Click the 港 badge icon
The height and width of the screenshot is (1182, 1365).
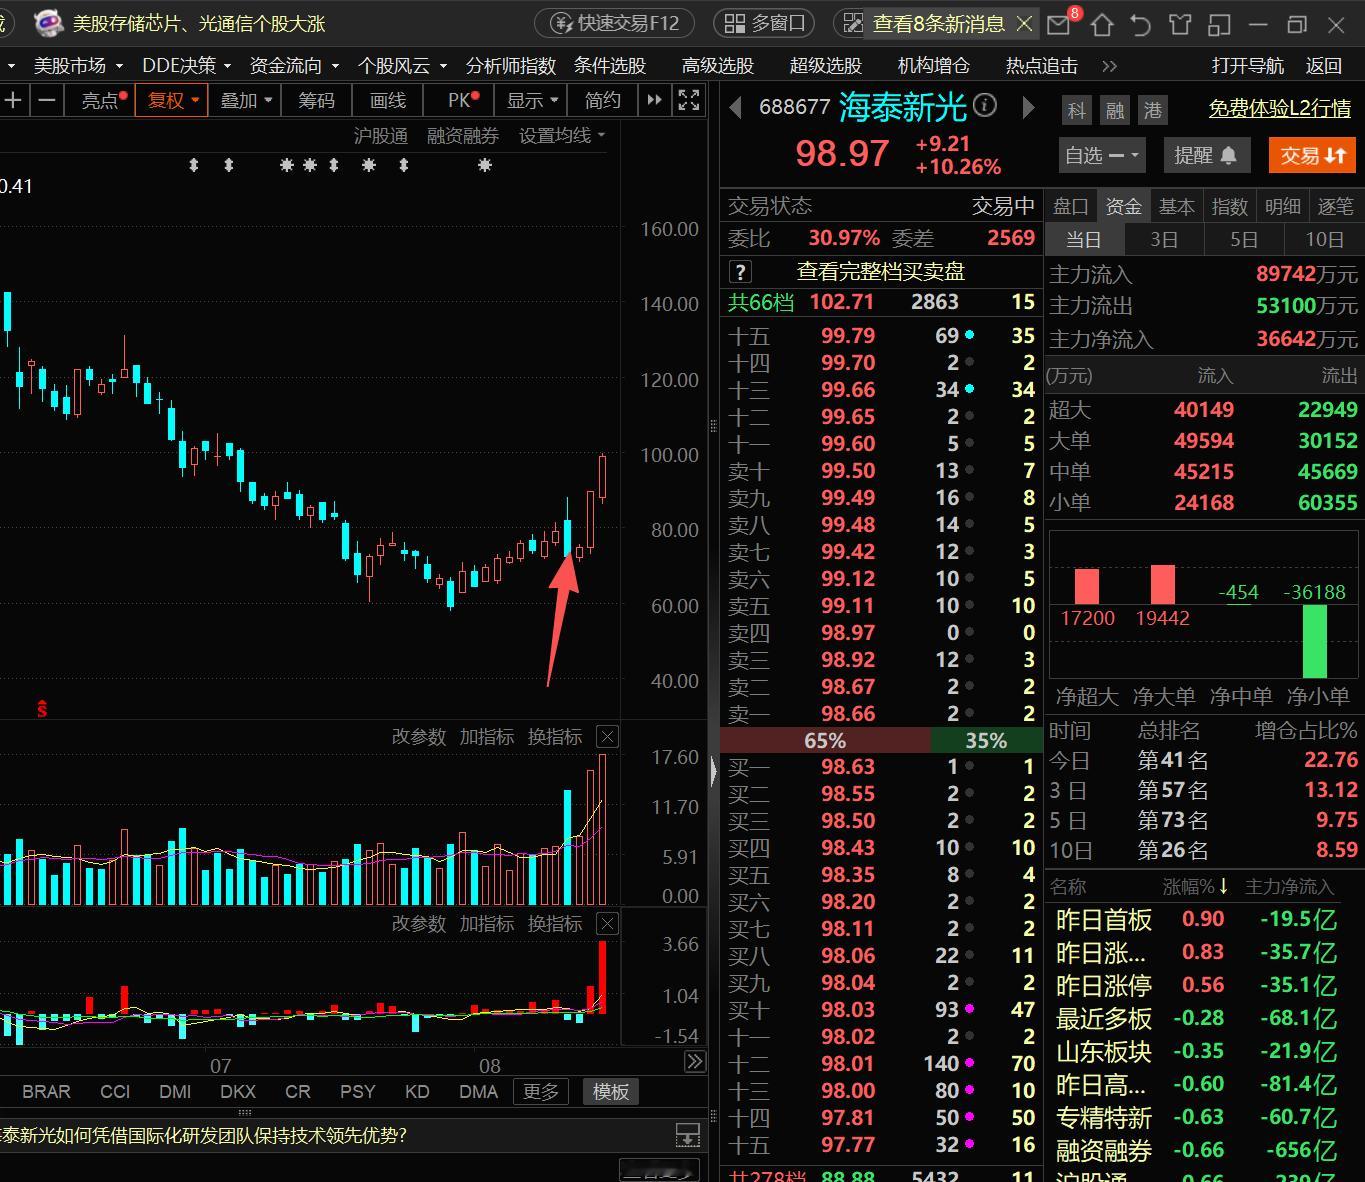click(x=1153, y=110)
